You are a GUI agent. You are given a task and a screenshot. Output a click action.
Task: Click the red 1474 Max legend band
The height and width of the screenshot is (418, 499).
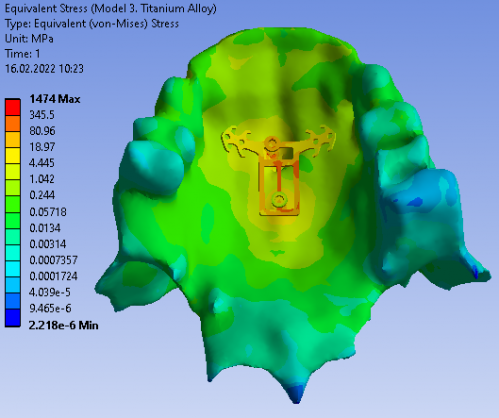[x=13, y=107]
